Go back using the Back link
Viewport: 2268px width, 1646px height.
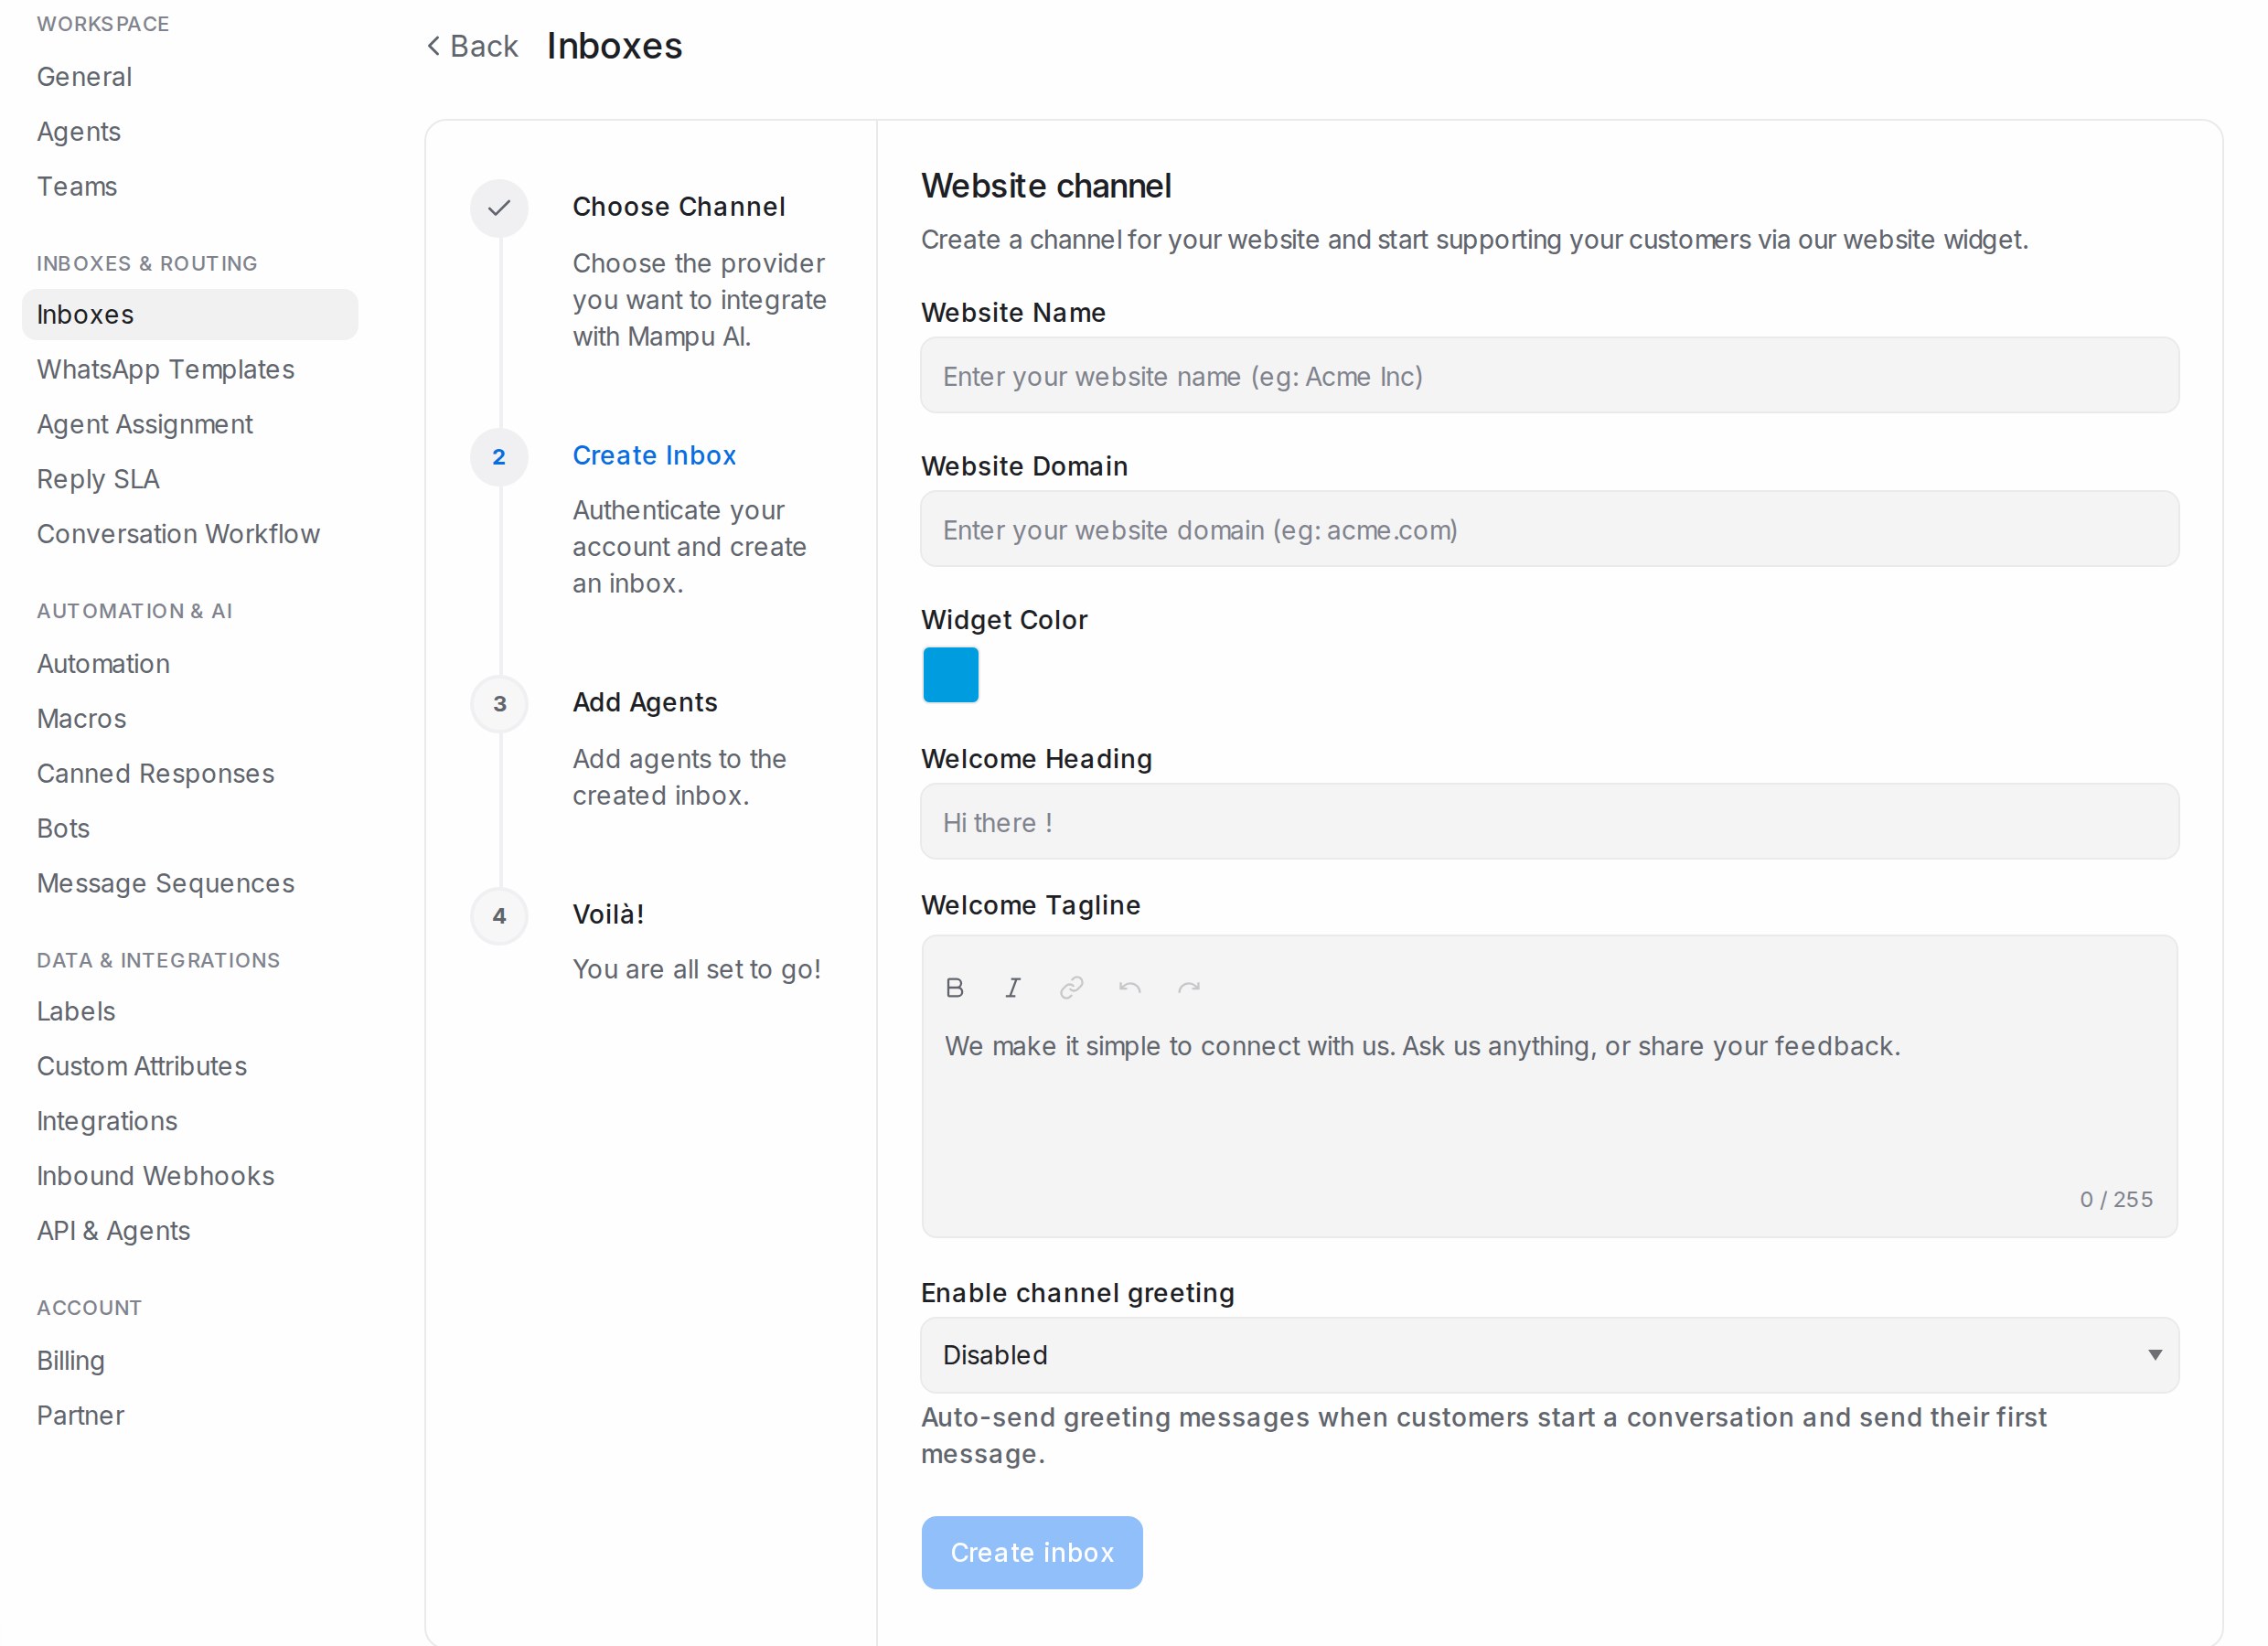[473, 46]
